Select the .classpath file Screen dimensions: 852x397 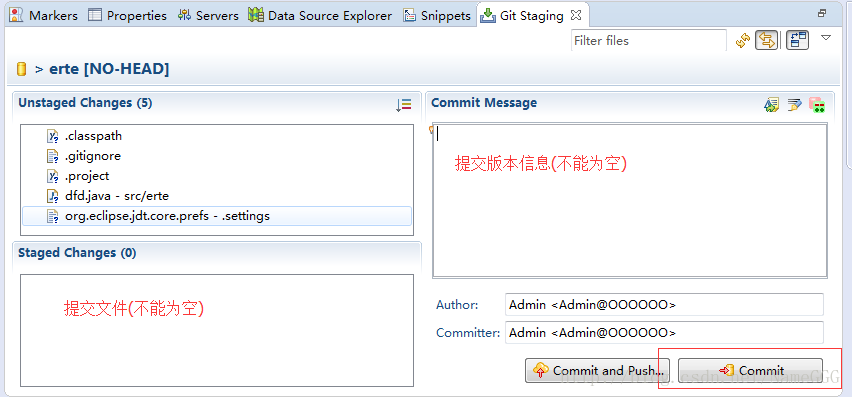pyautogui.click(x=84, y=136)
